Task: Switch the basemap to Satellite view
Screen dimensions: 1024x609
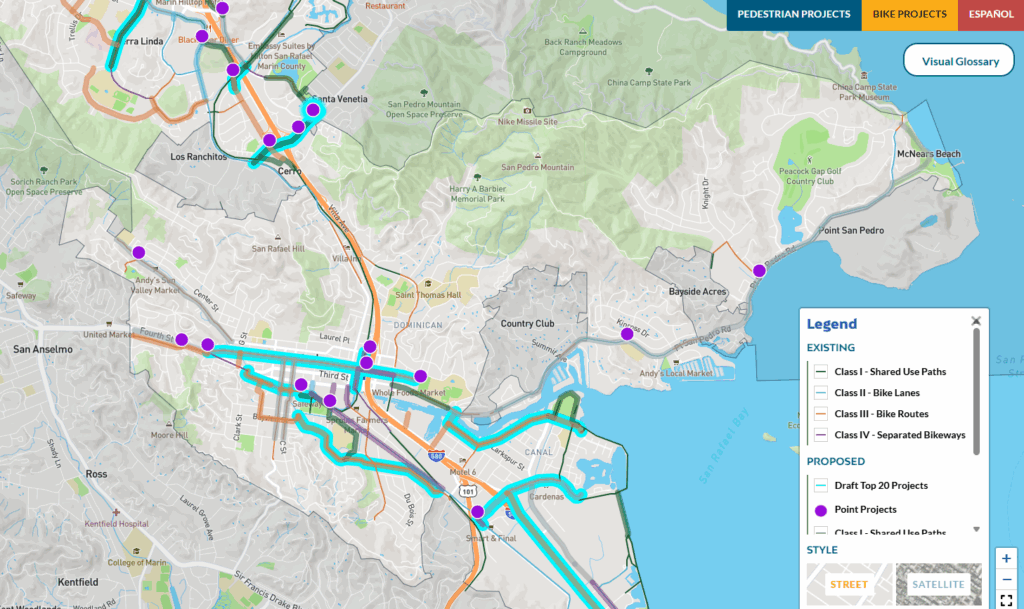Action: (938, 584)
